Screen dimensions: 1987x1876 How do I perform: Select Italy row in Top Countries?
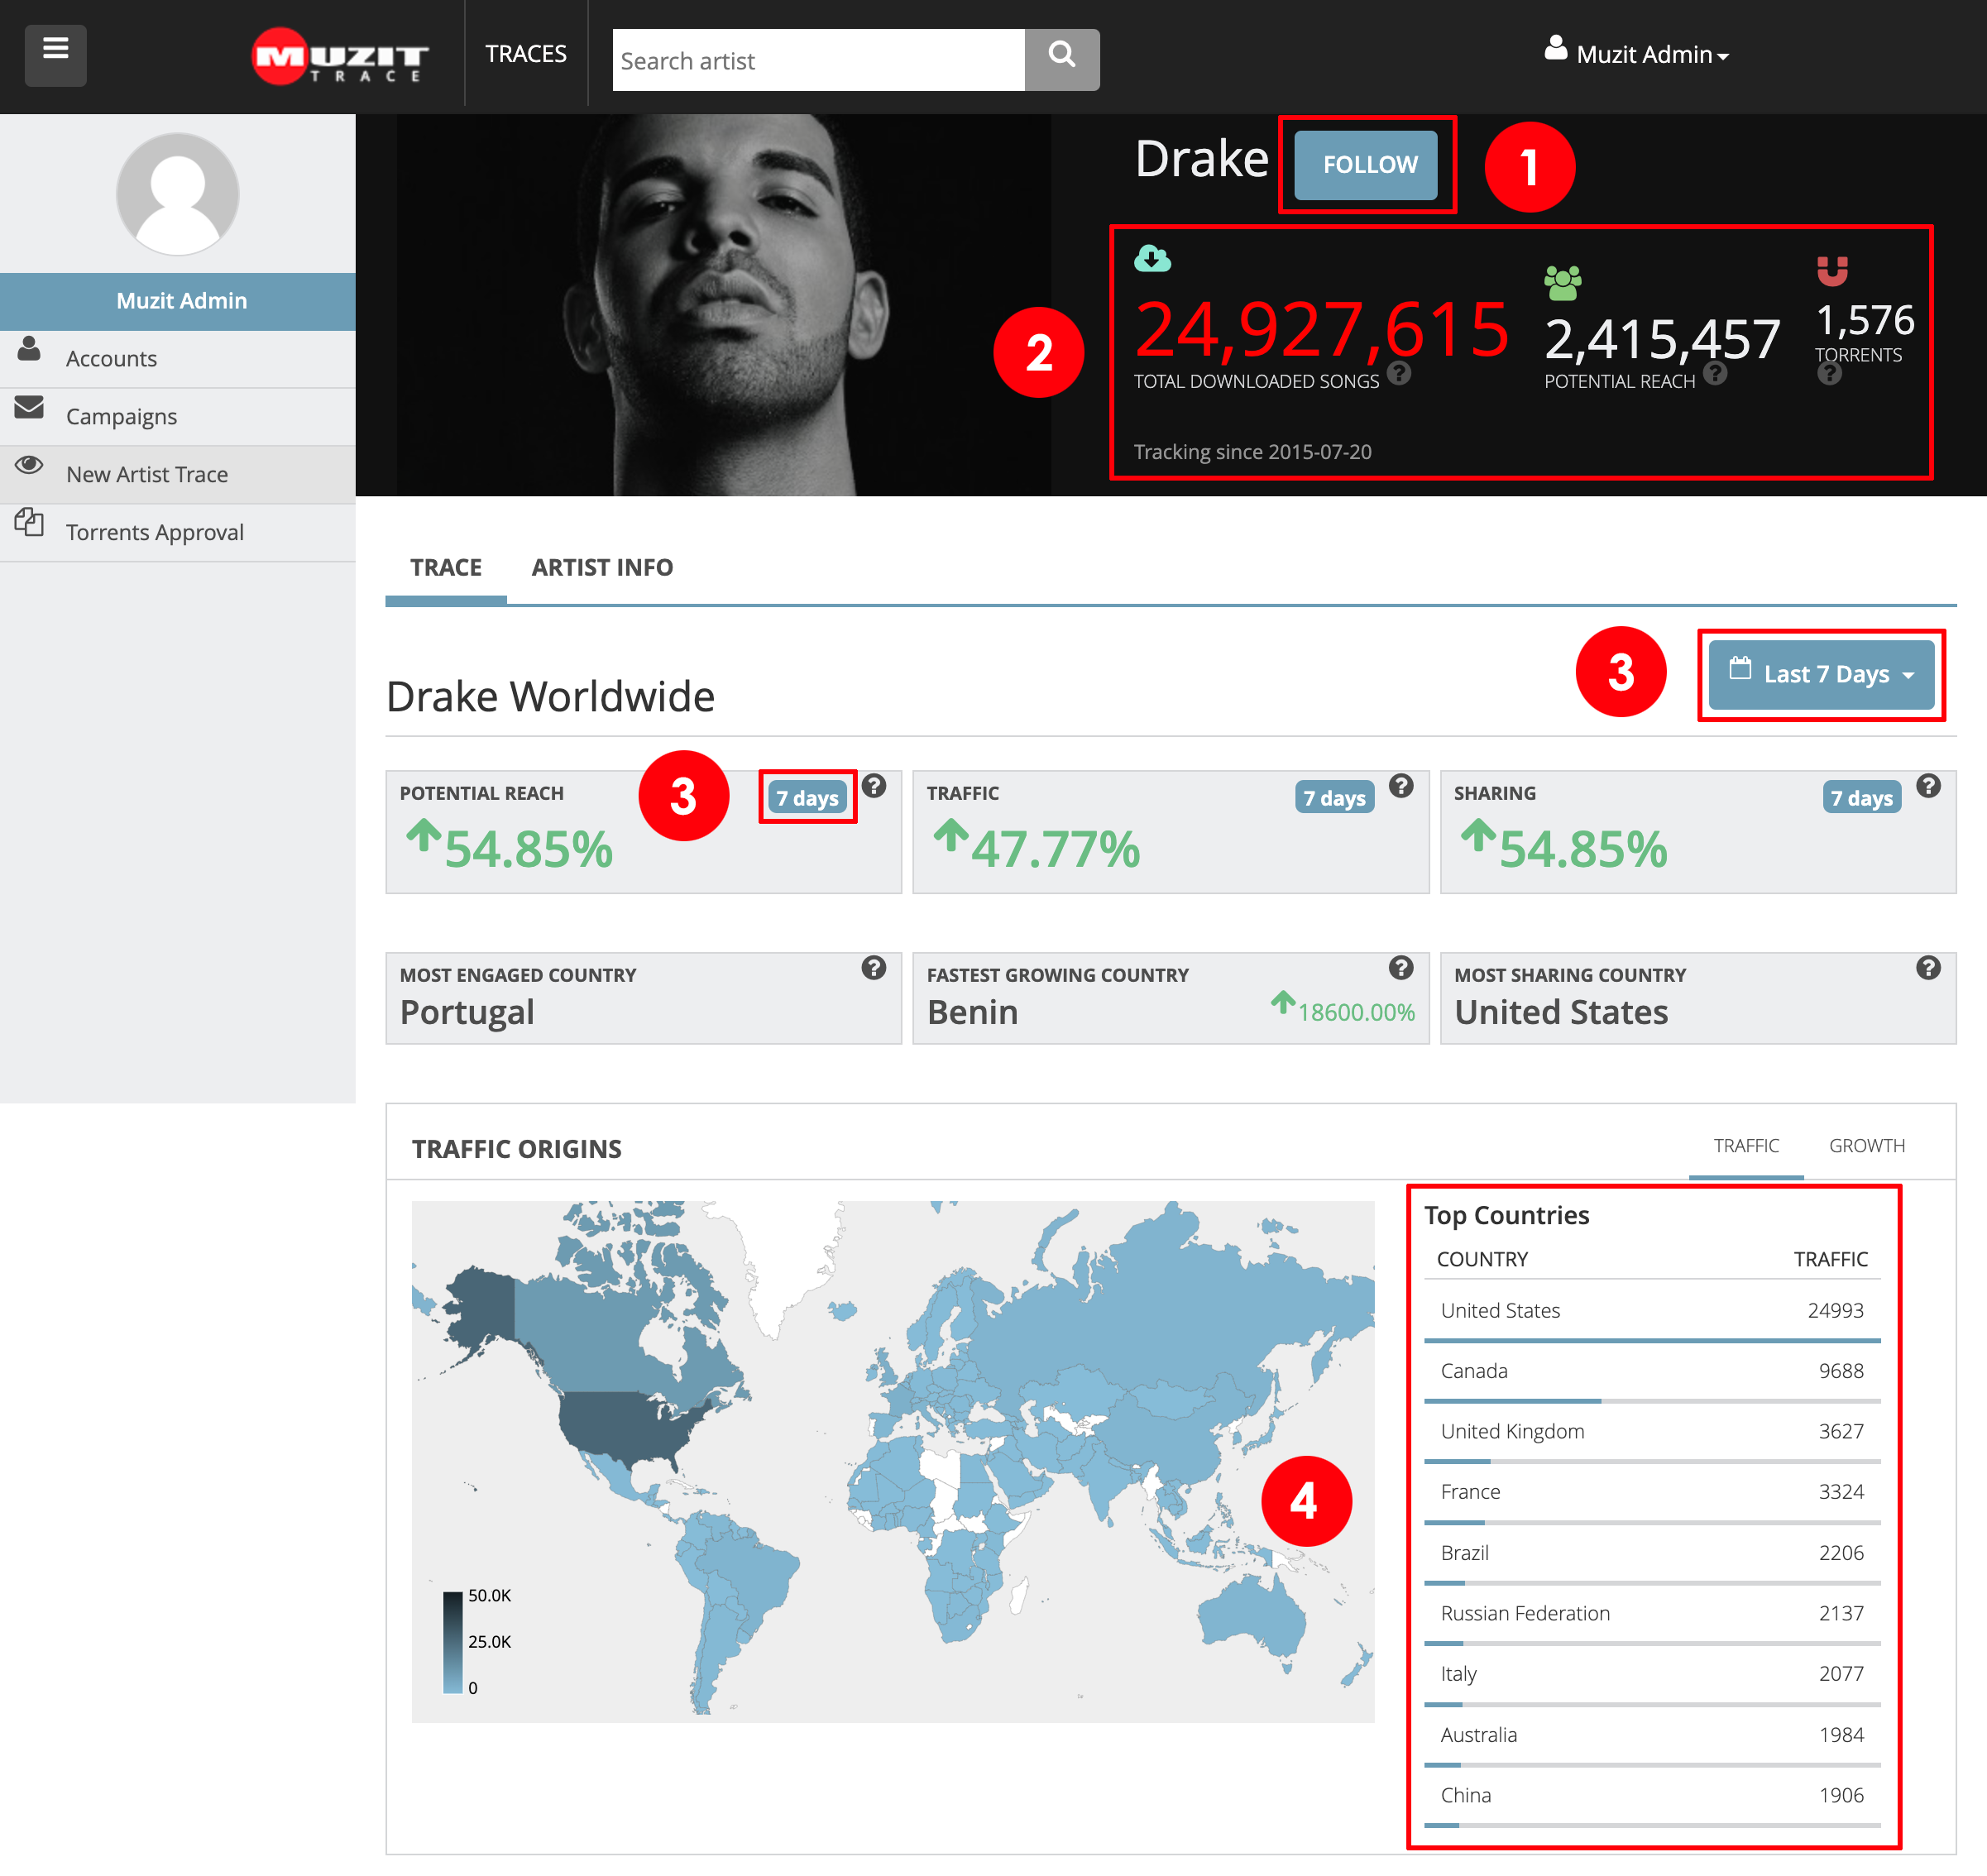1652,1674
